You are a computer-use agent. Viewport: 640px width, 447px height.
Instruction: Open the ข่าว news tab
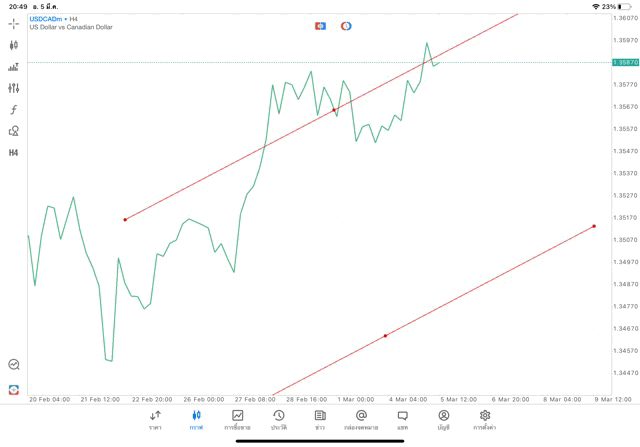point(320,419)
